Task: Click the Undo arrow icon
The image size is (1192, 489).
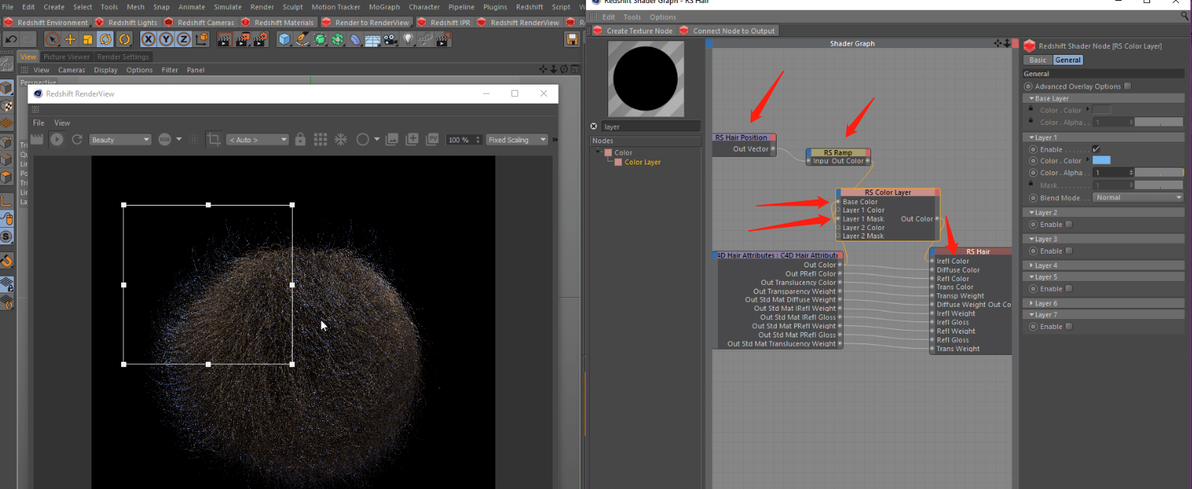Action: tap(11, 40)
